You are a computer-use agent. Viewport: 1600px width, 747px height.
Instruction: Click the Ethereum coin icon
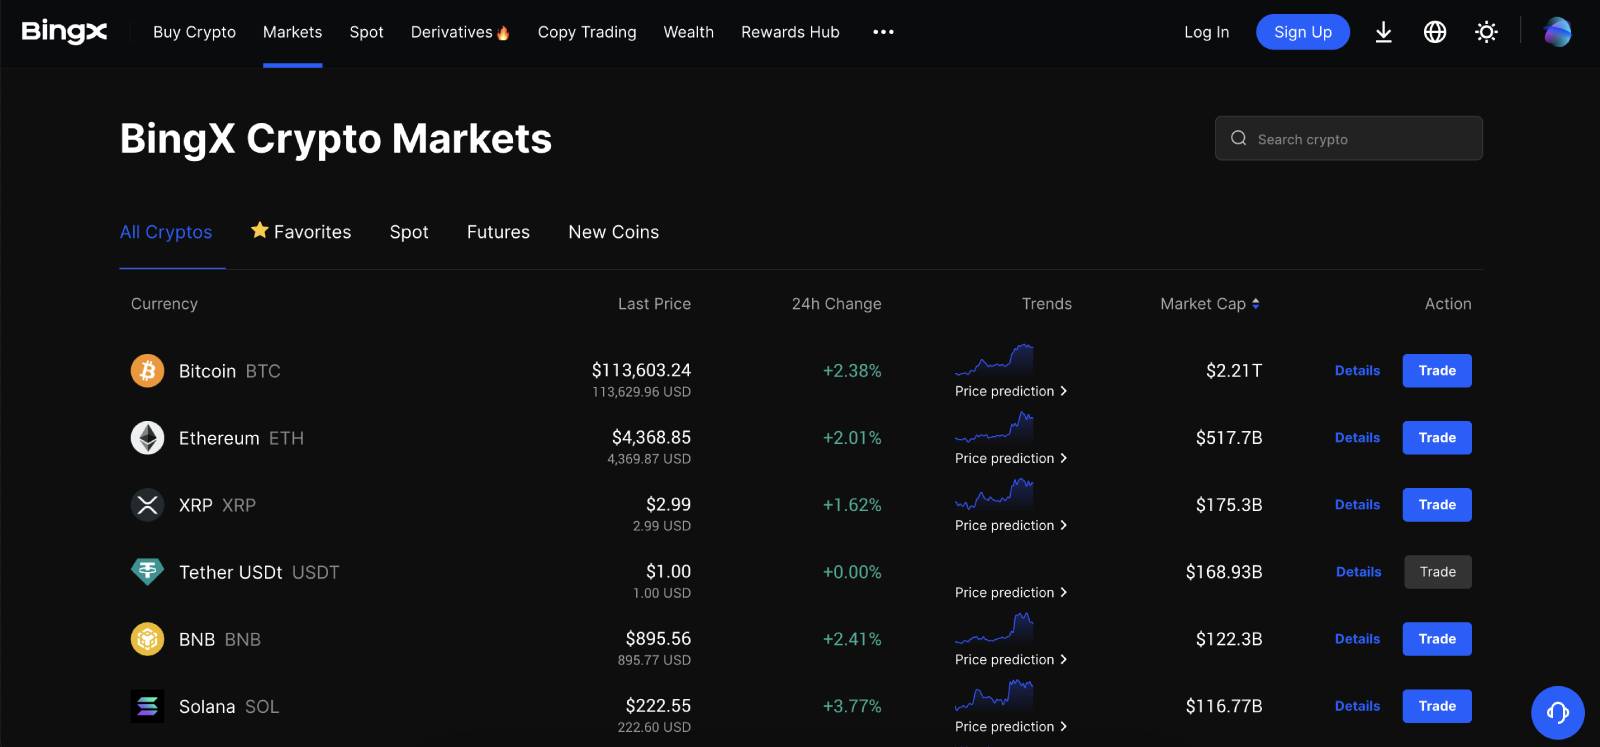(147, 438)
